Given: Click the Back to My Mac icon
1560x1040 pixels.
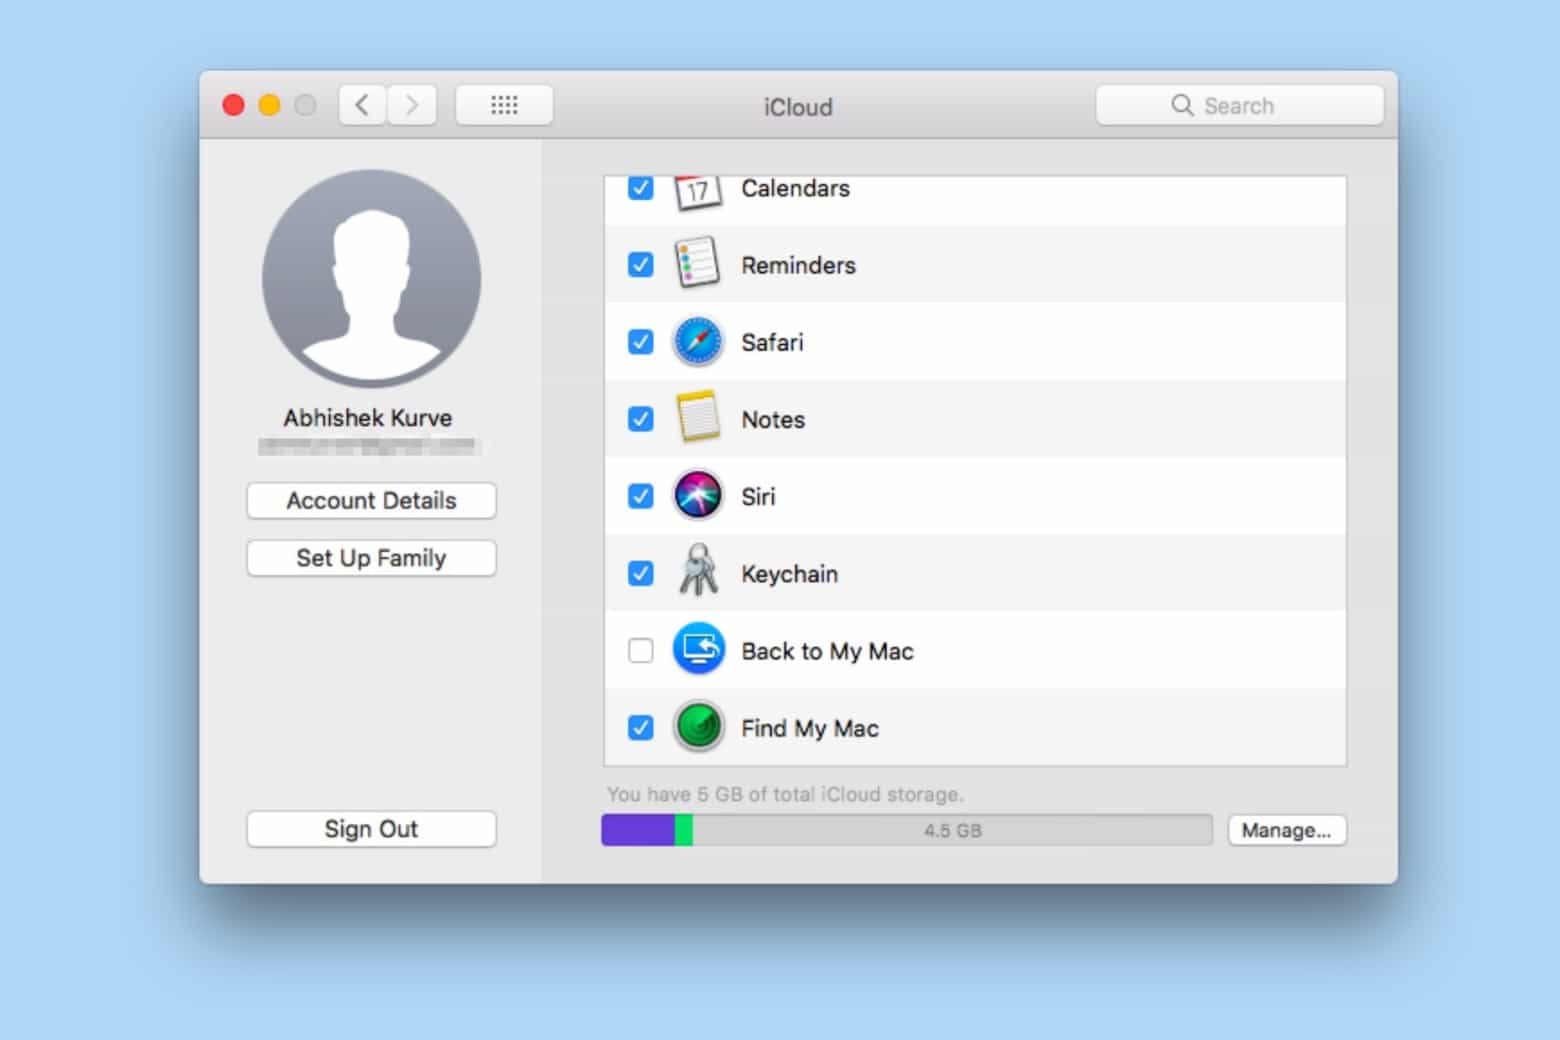Looking at the screenshot, I should tap(697, 650).
